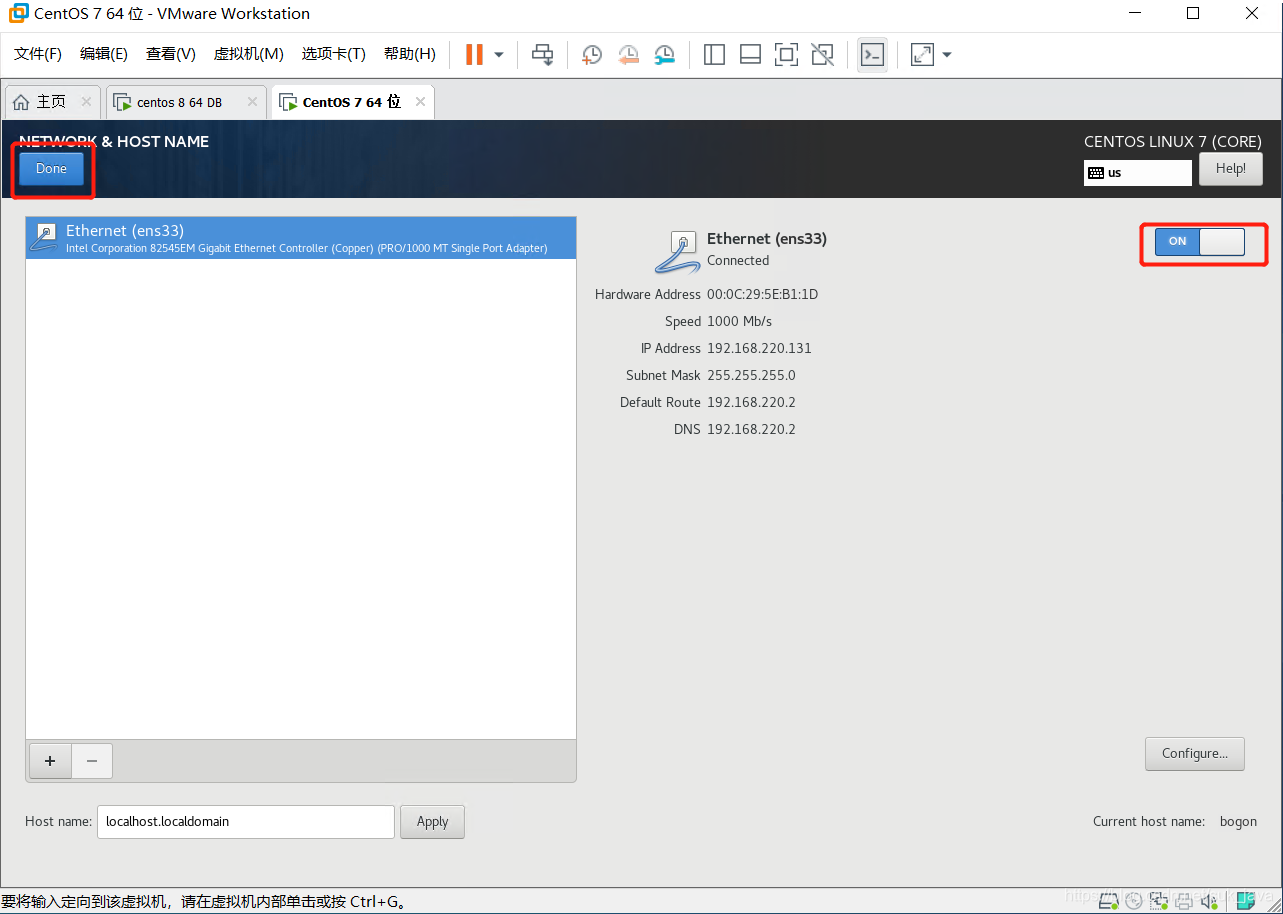Close the centos 8 64 DB tab
Image resolution: width=1283 pixels, height=914 pixels.
click(250, 102)
